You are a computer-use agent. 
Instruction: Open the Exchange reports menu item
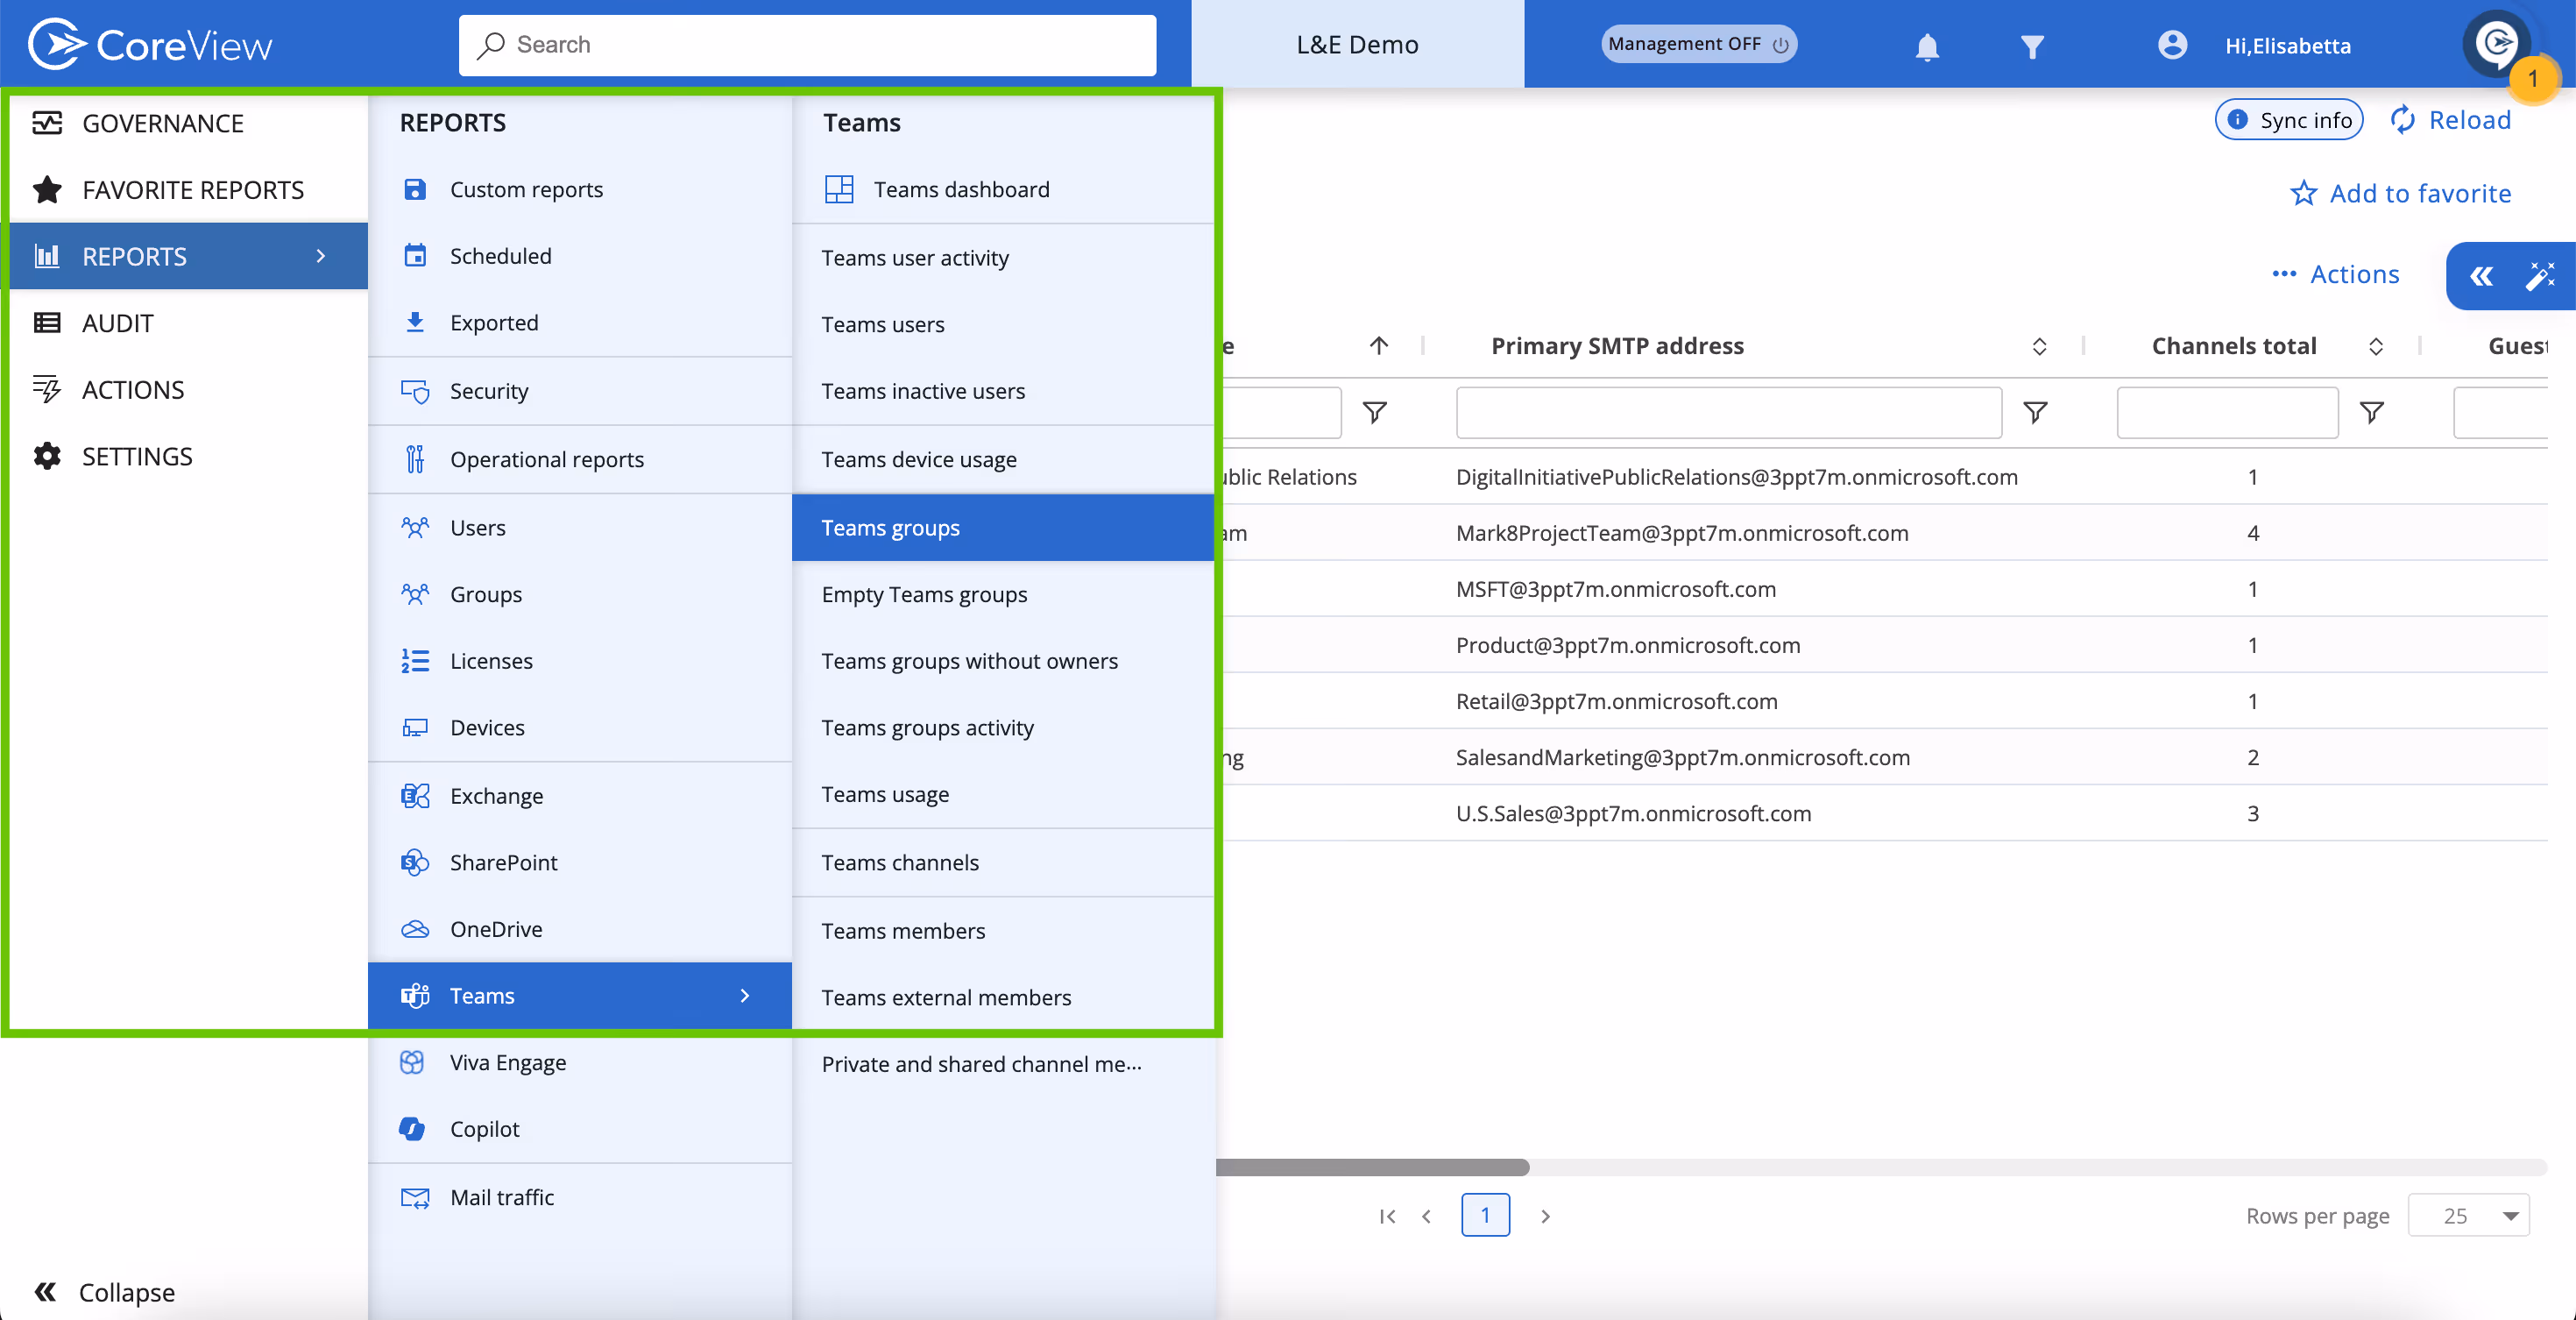point(496,796)
